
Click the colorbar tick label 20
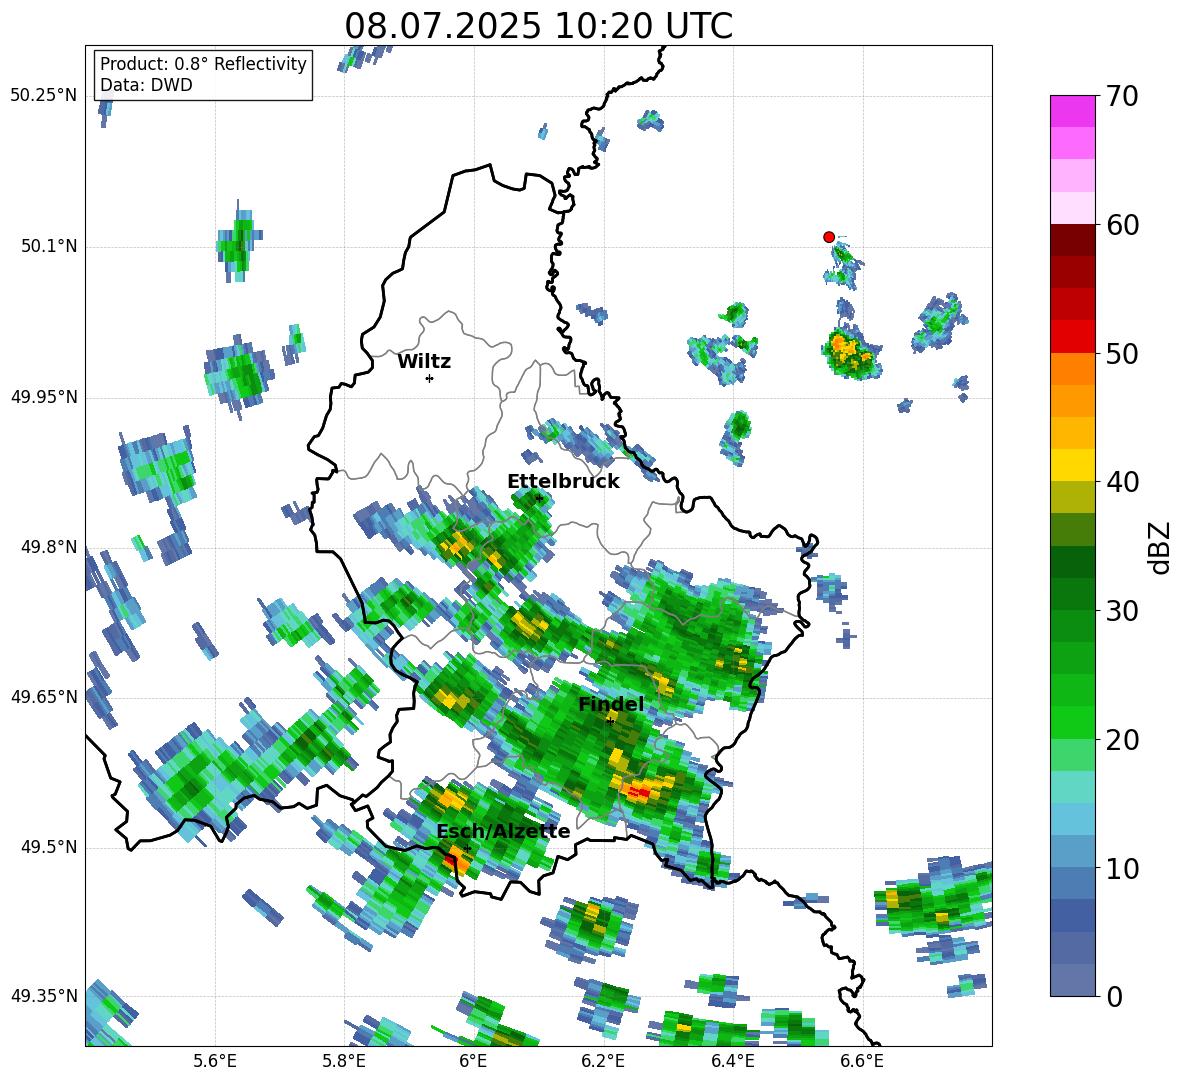pyautogui.click(x=1122, y=740)
